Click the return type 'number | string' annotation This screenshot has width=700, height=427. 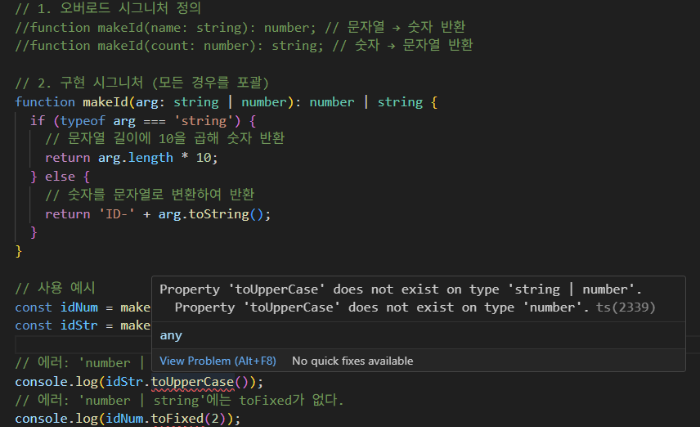pos(366,102)
